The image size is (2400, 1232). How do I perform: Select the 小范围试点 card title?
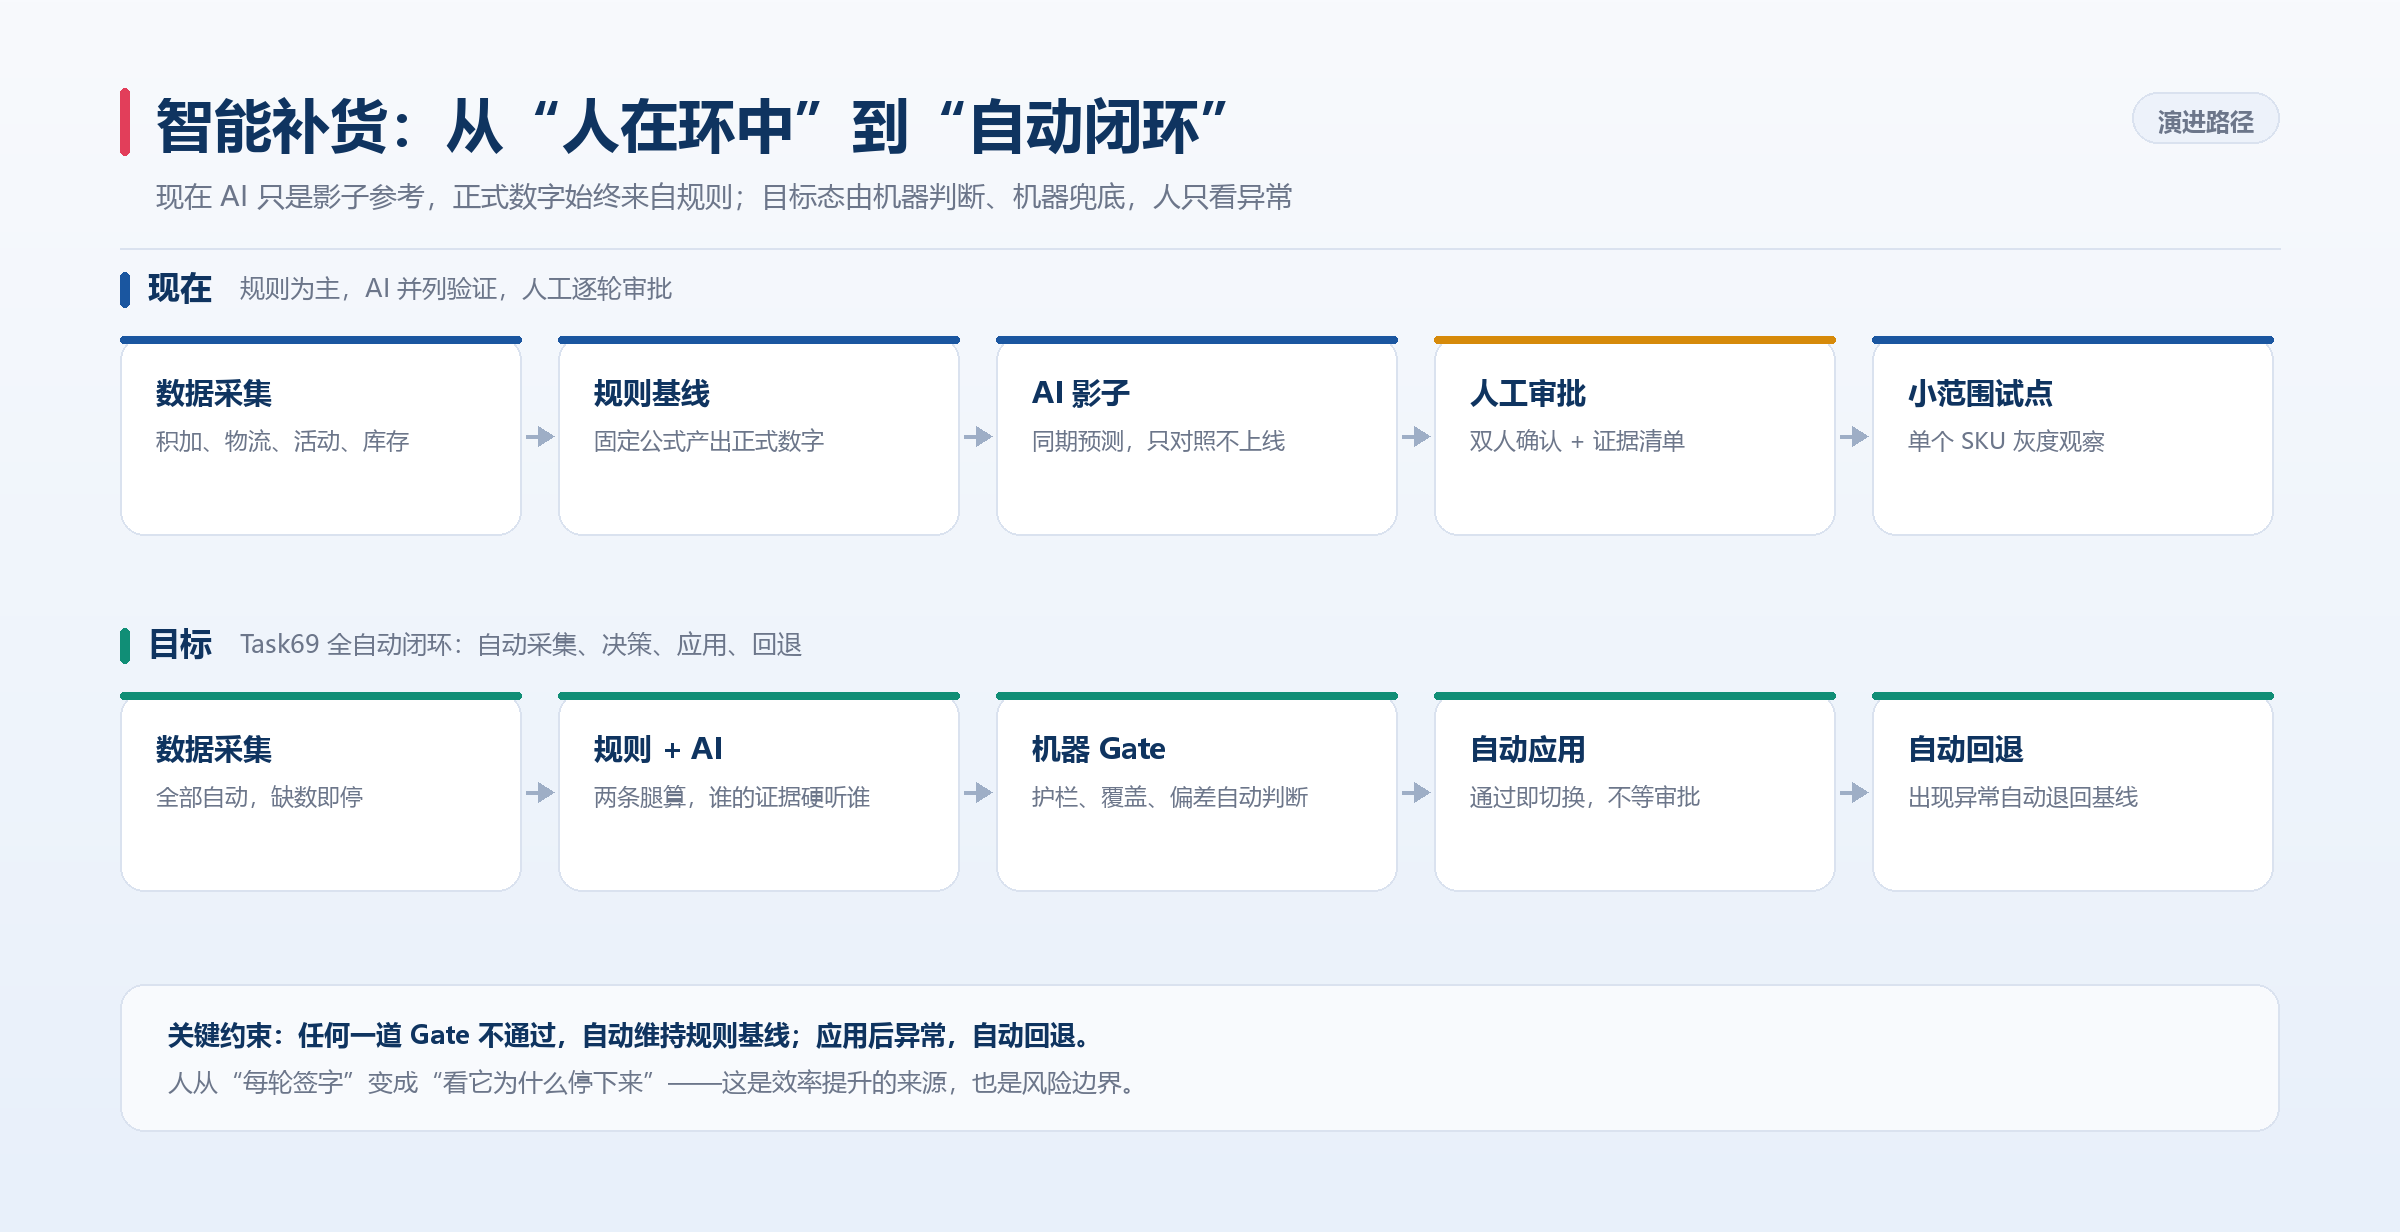[x=1980, y=393]
